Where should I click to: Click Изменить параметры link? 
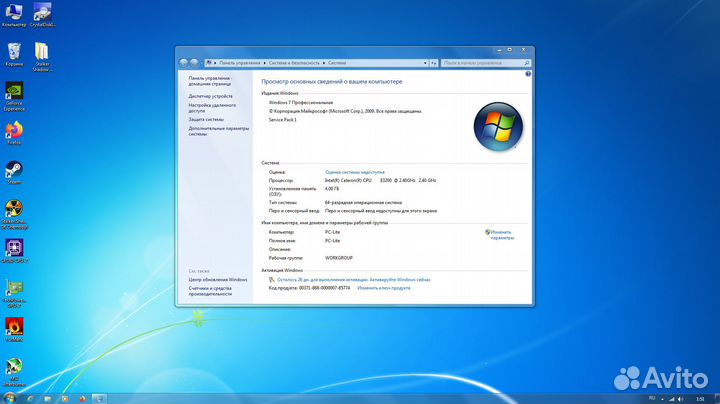502,235
